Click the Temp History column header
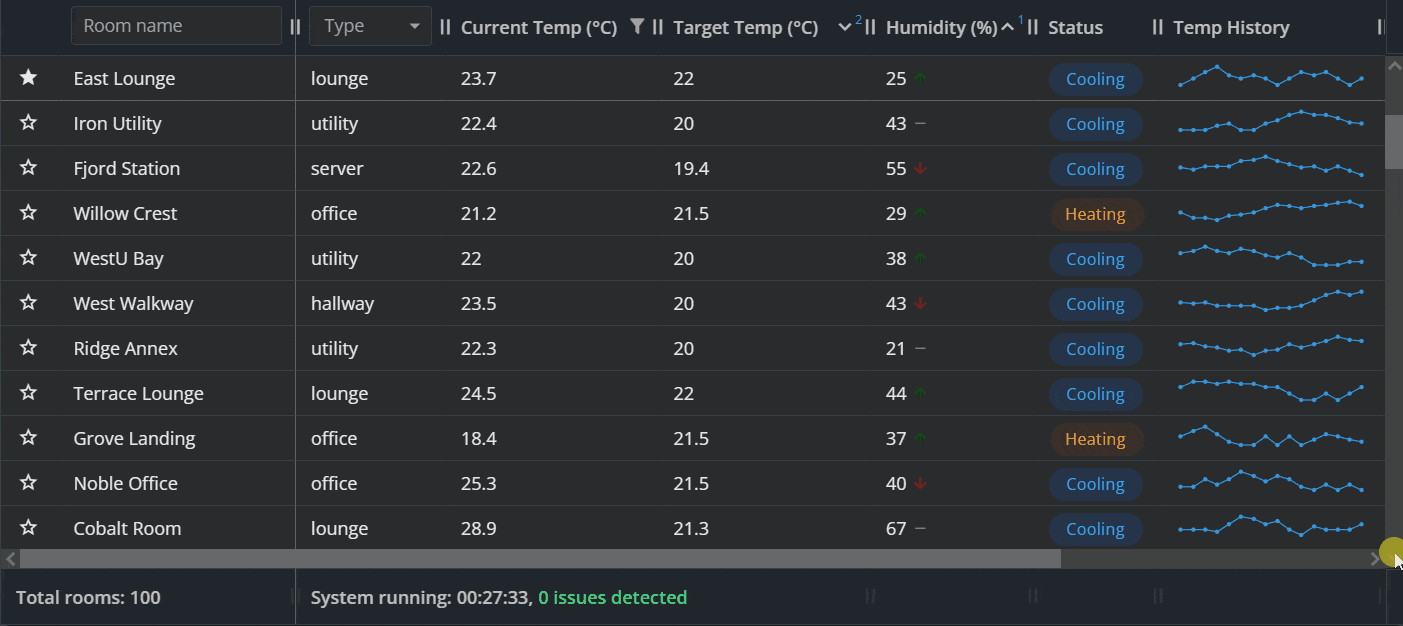 tap(1231, 28)
